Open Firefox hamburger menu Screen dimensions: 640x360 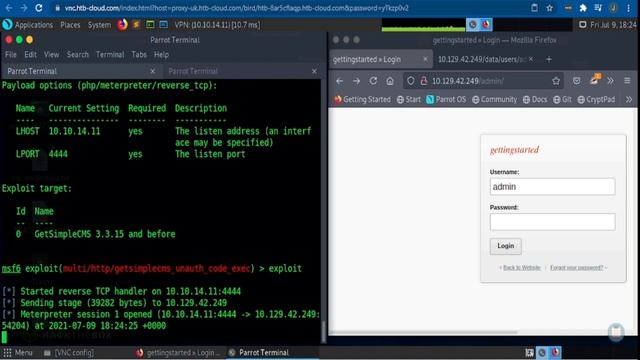click(x=627, y=81)
